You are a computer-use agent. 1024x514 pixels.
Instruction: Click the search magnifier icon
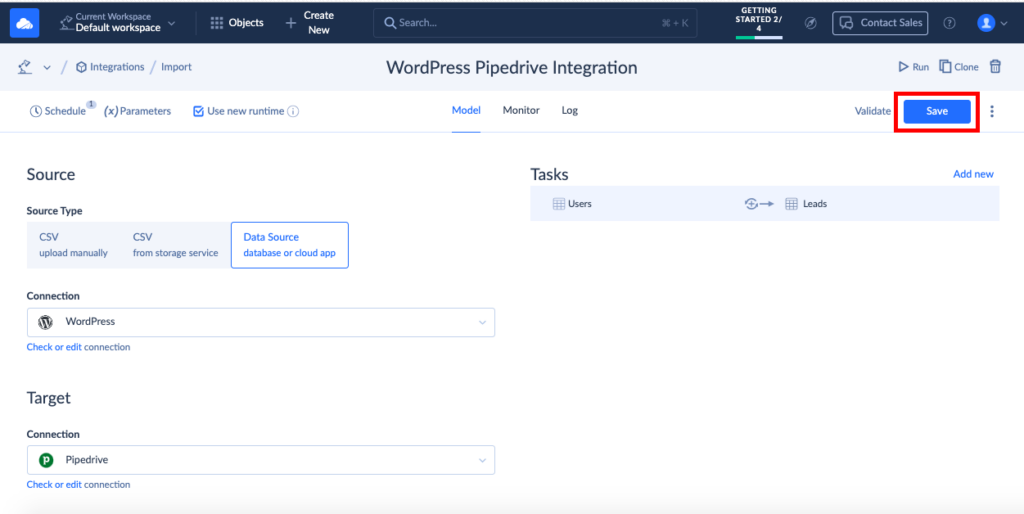(390, 23)
